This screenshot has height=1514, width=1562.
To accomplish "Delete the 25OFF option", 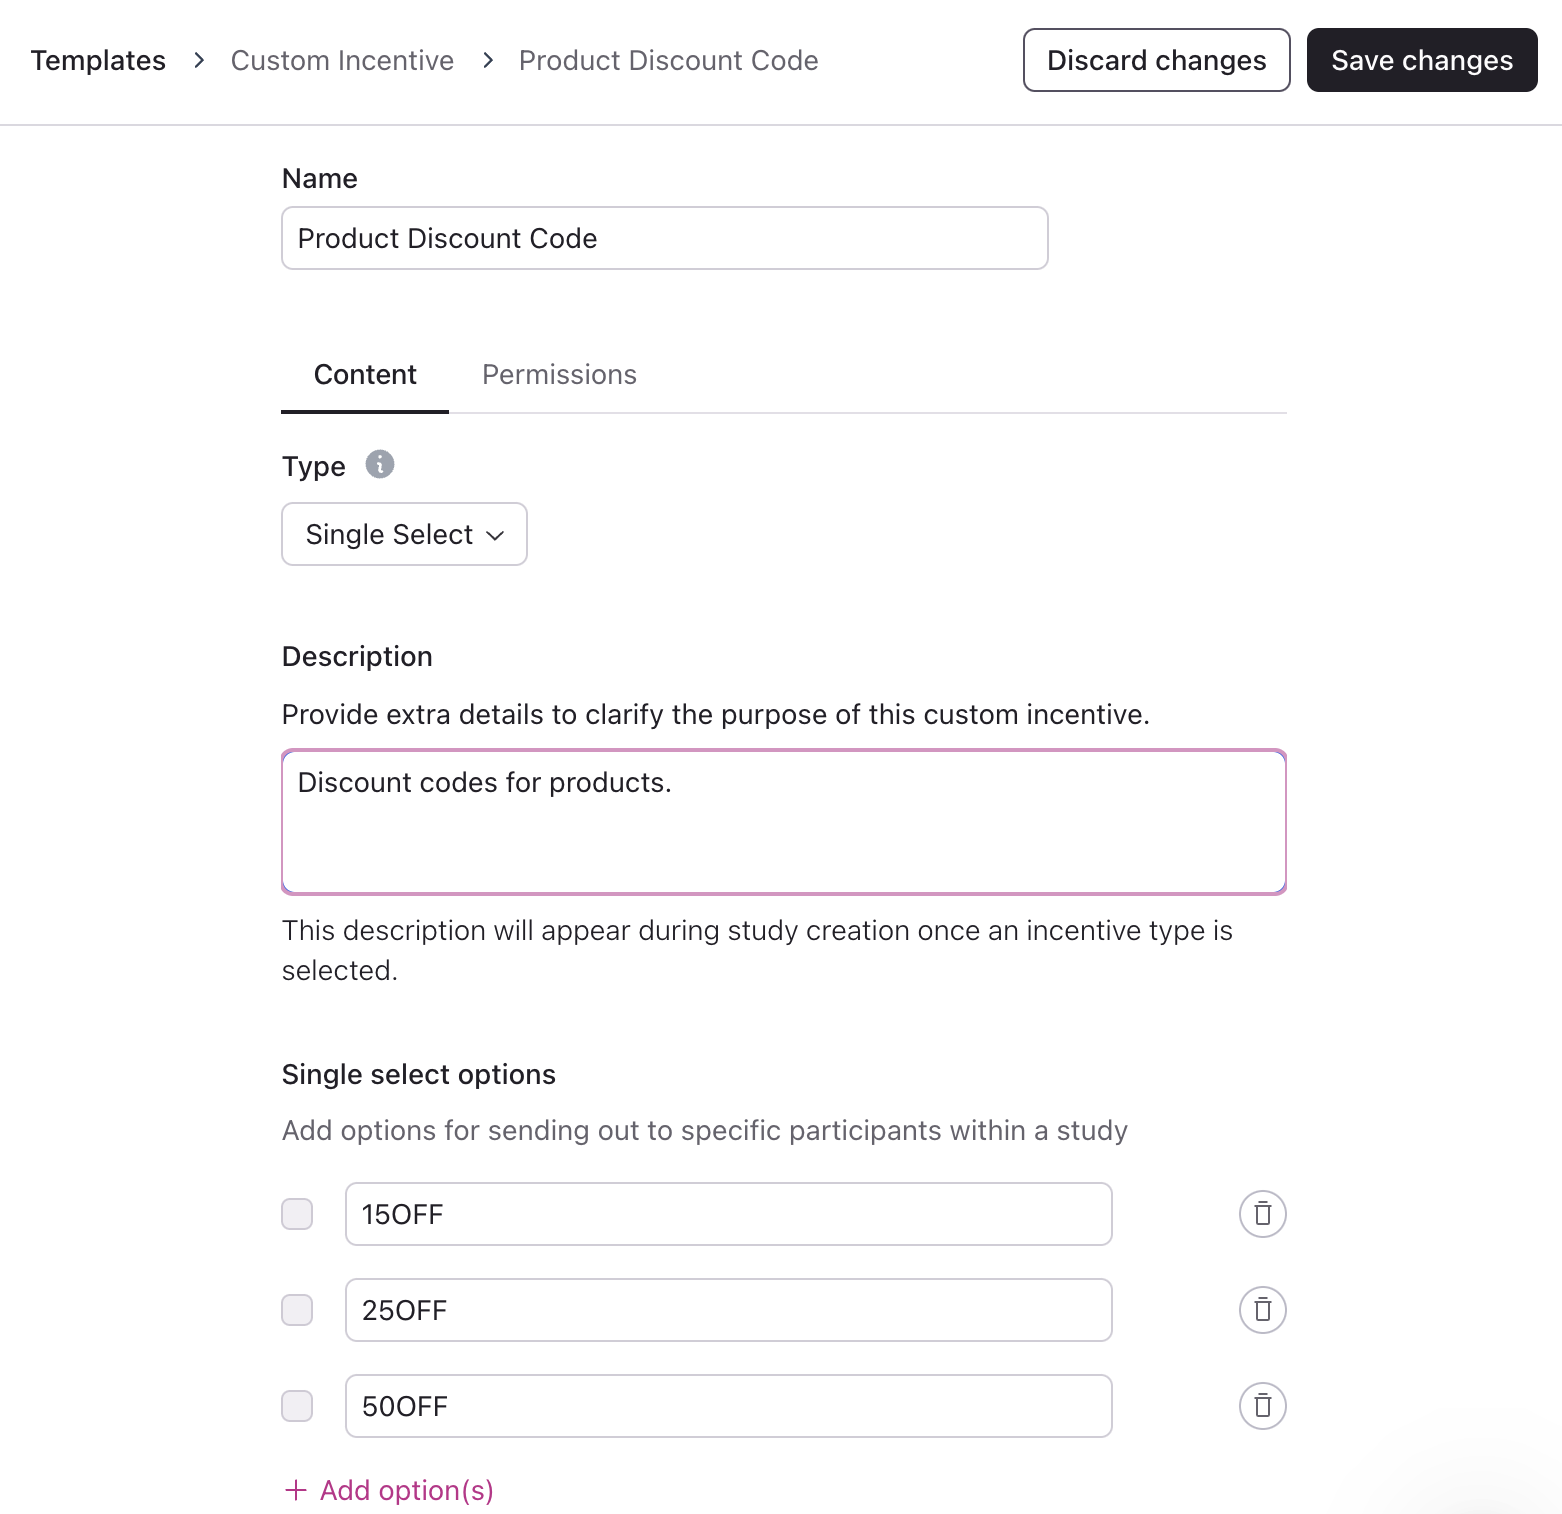I will pyautogui.click(x=1263, y=1310).
